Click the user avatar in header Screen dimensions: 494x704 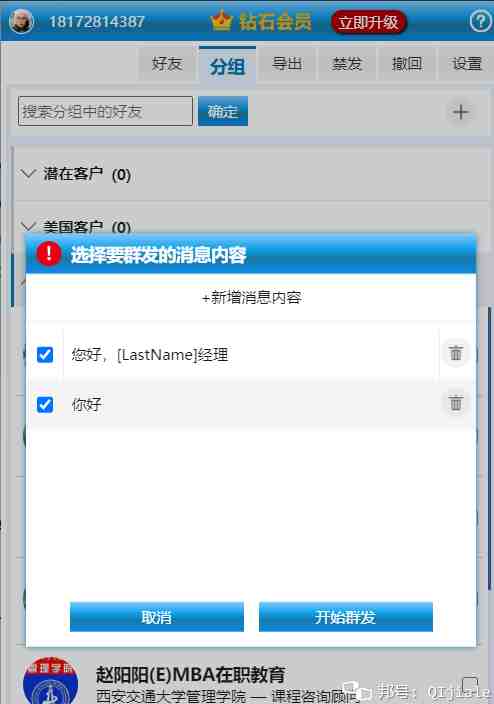(x=21, y=21)
